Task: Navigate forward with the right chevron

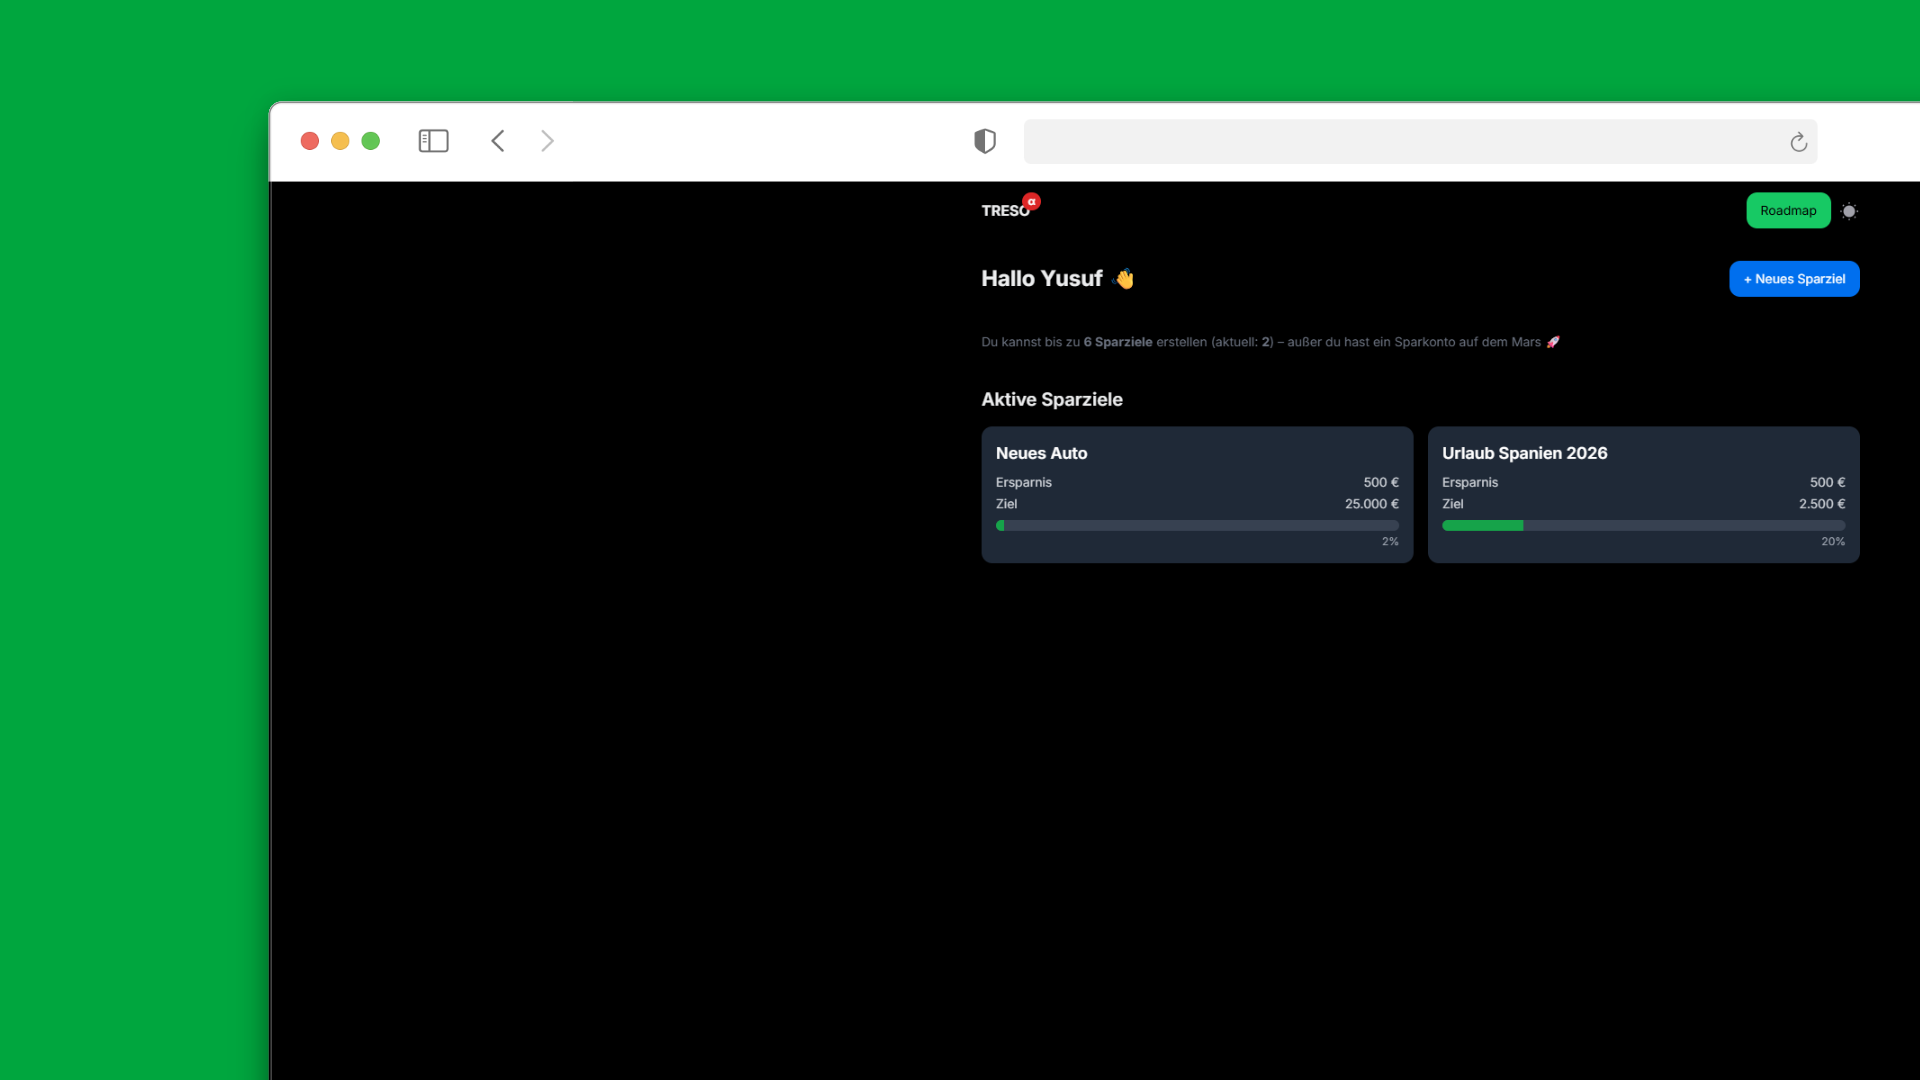Action: coord(547,141)
